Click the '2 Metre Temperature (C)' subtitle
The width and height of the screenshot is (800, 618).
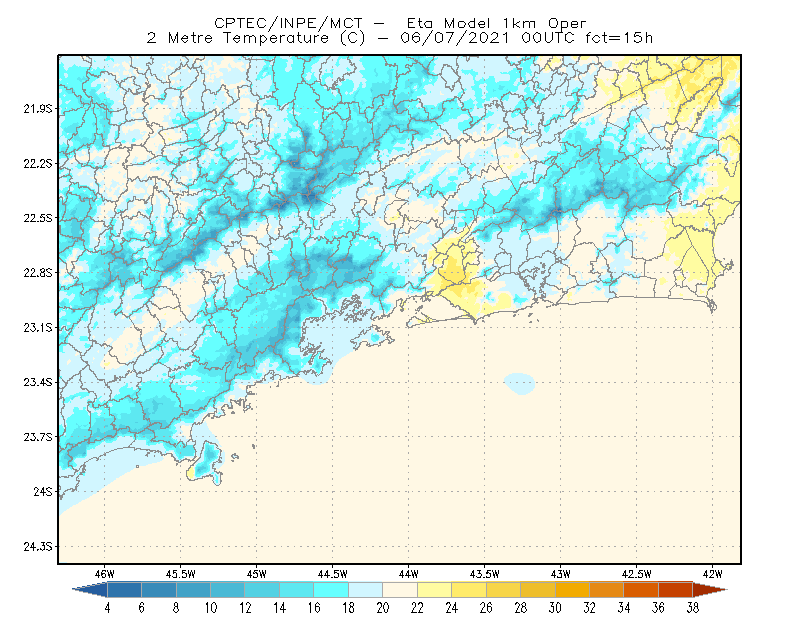[256, 38]
